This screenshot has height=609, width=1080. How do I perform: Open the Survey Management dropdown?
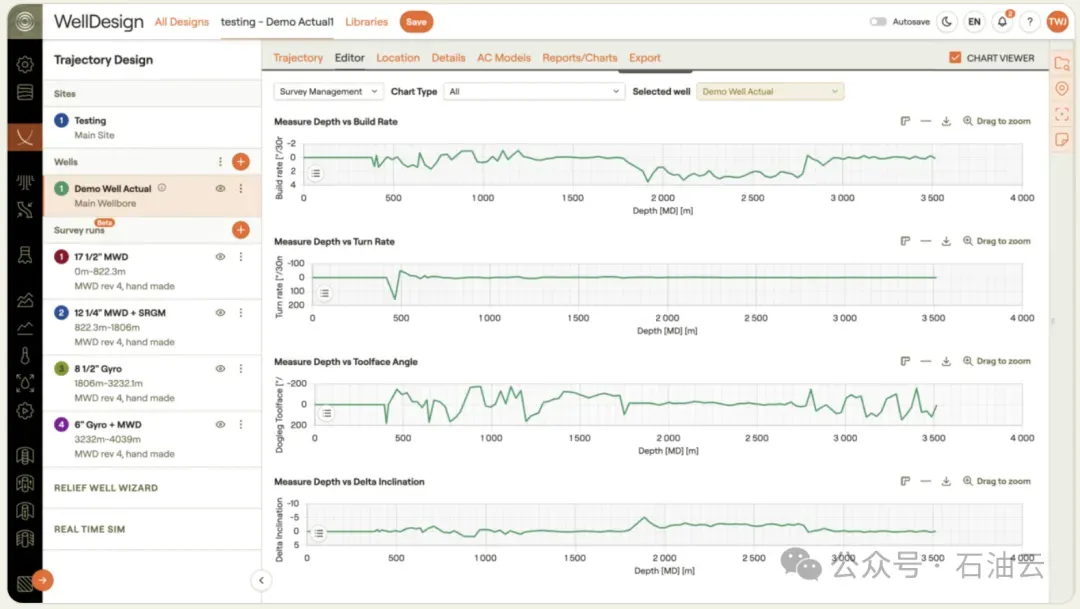pos(329,91)
